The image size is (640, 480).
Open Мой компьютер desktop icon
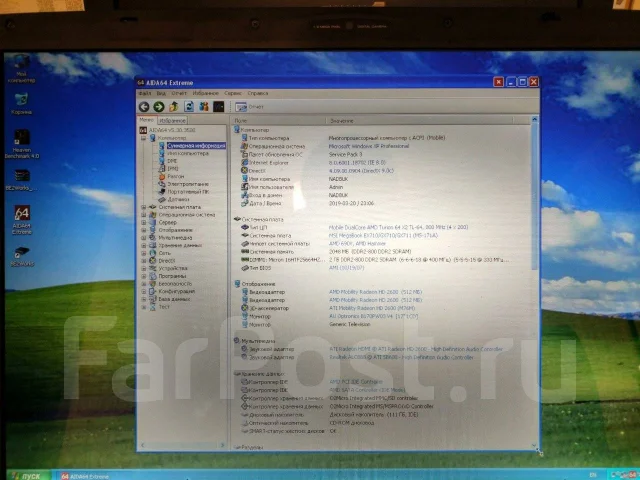(x=21, y=69)
